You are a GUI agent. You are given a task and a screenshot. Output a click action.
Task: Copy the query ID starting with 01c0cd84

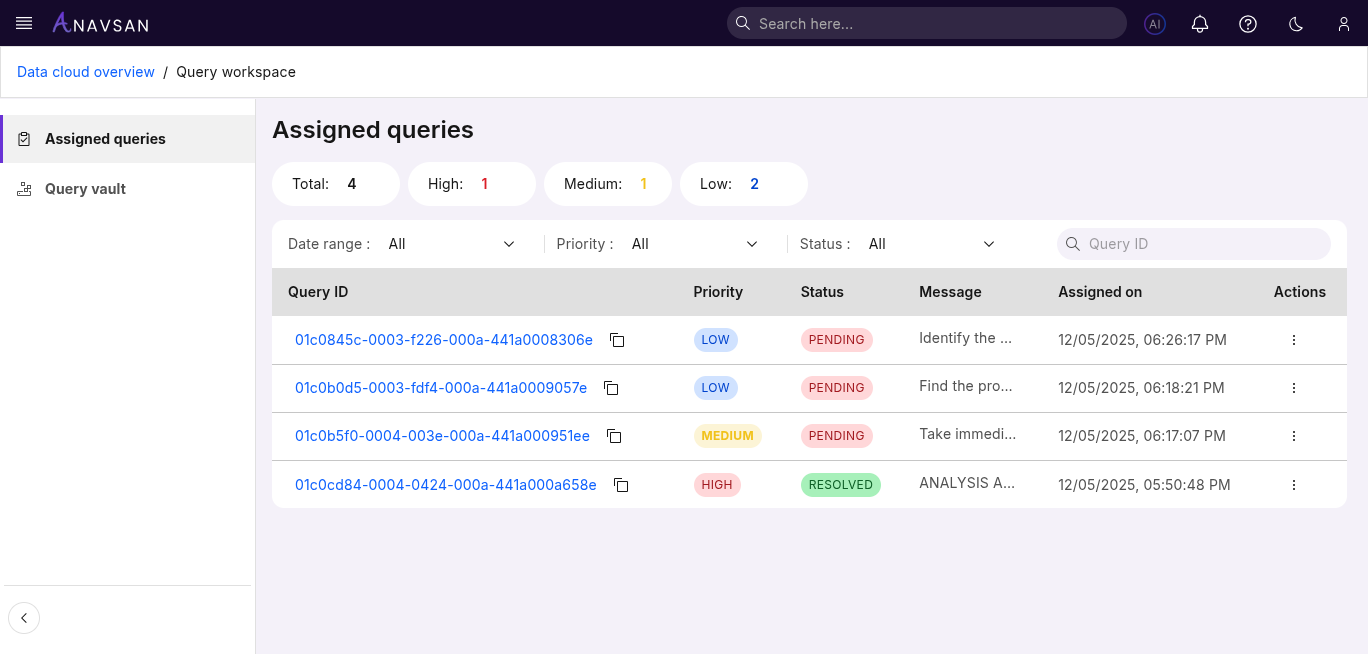621,485
